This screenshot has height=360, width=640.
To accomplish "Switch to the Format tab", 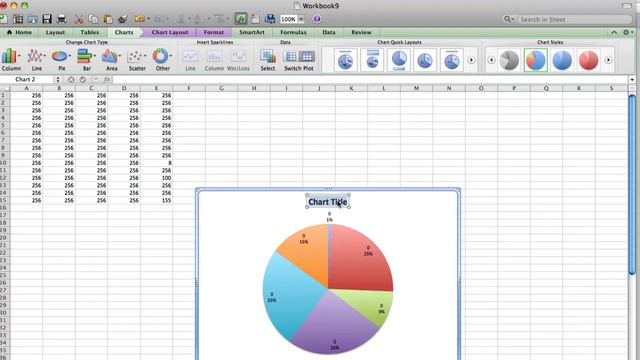I will pos(213,32).
